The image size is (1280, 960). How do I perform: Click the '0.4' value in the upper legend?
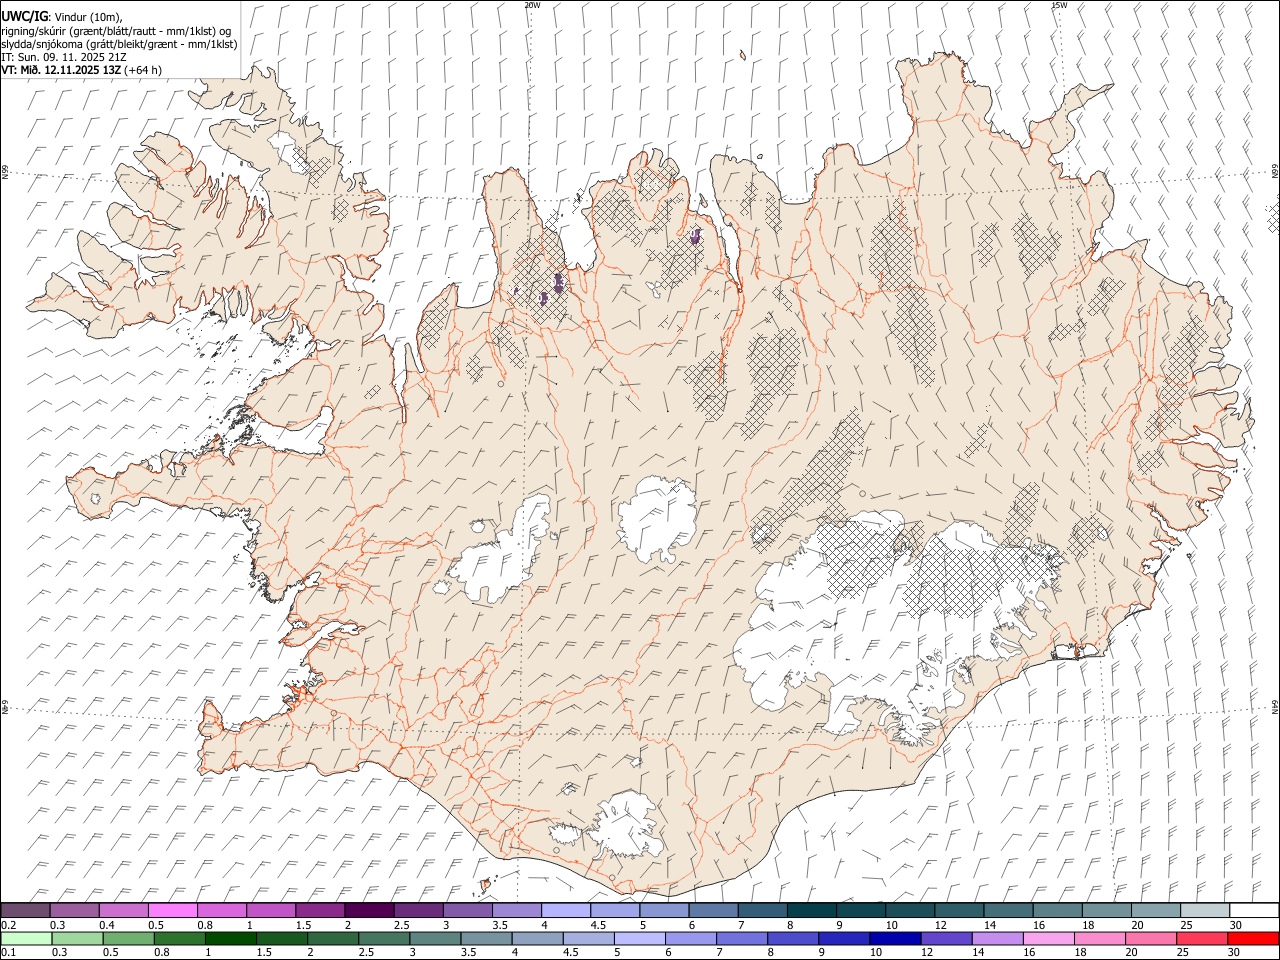[107, 925]
